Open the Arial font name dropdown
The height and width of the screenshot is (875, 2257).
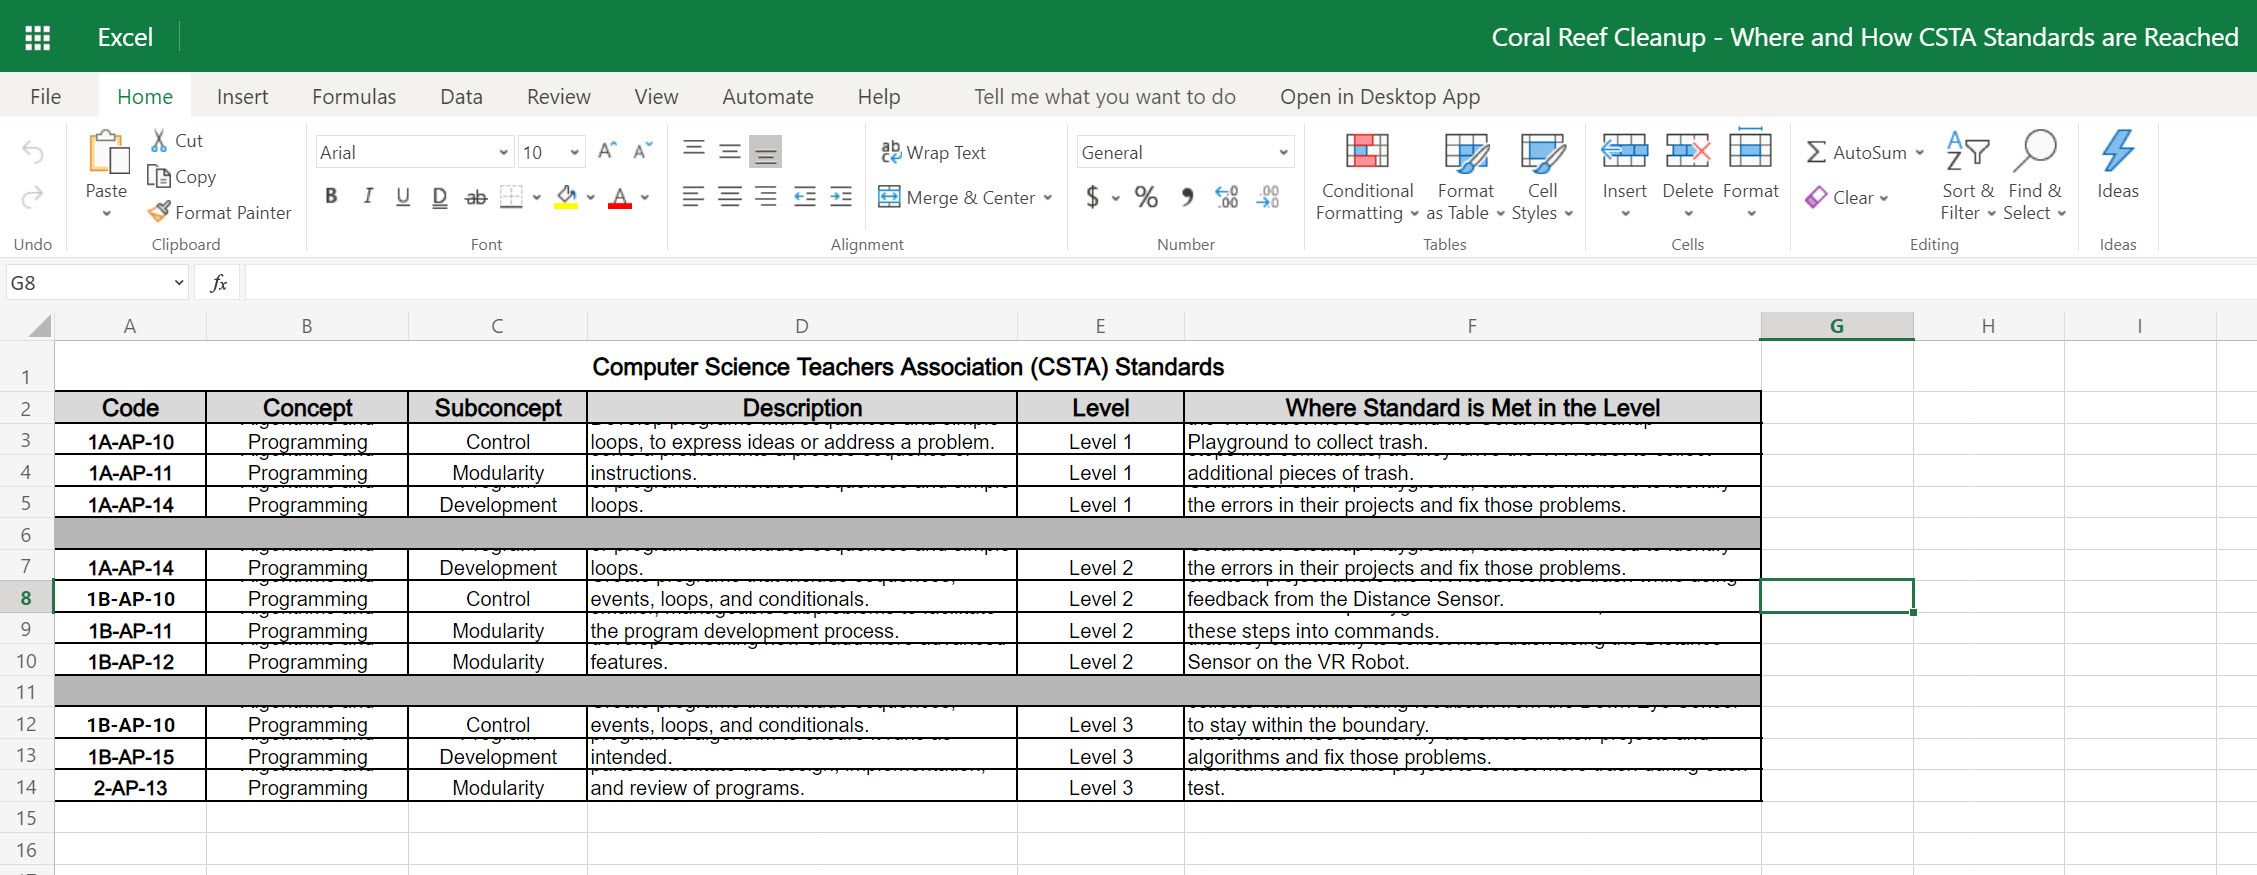(503, 153)
